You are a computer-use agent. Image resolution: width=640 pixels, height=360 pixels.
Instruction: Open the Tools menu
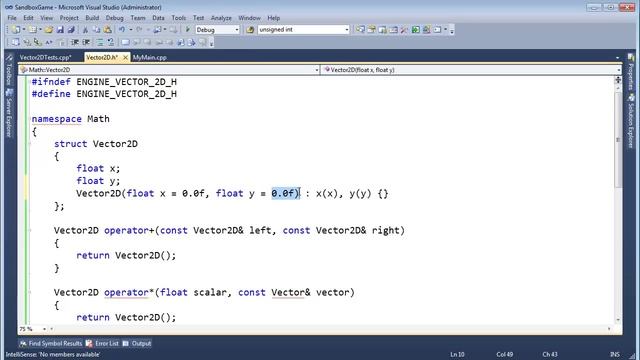[x=178, y=18]
